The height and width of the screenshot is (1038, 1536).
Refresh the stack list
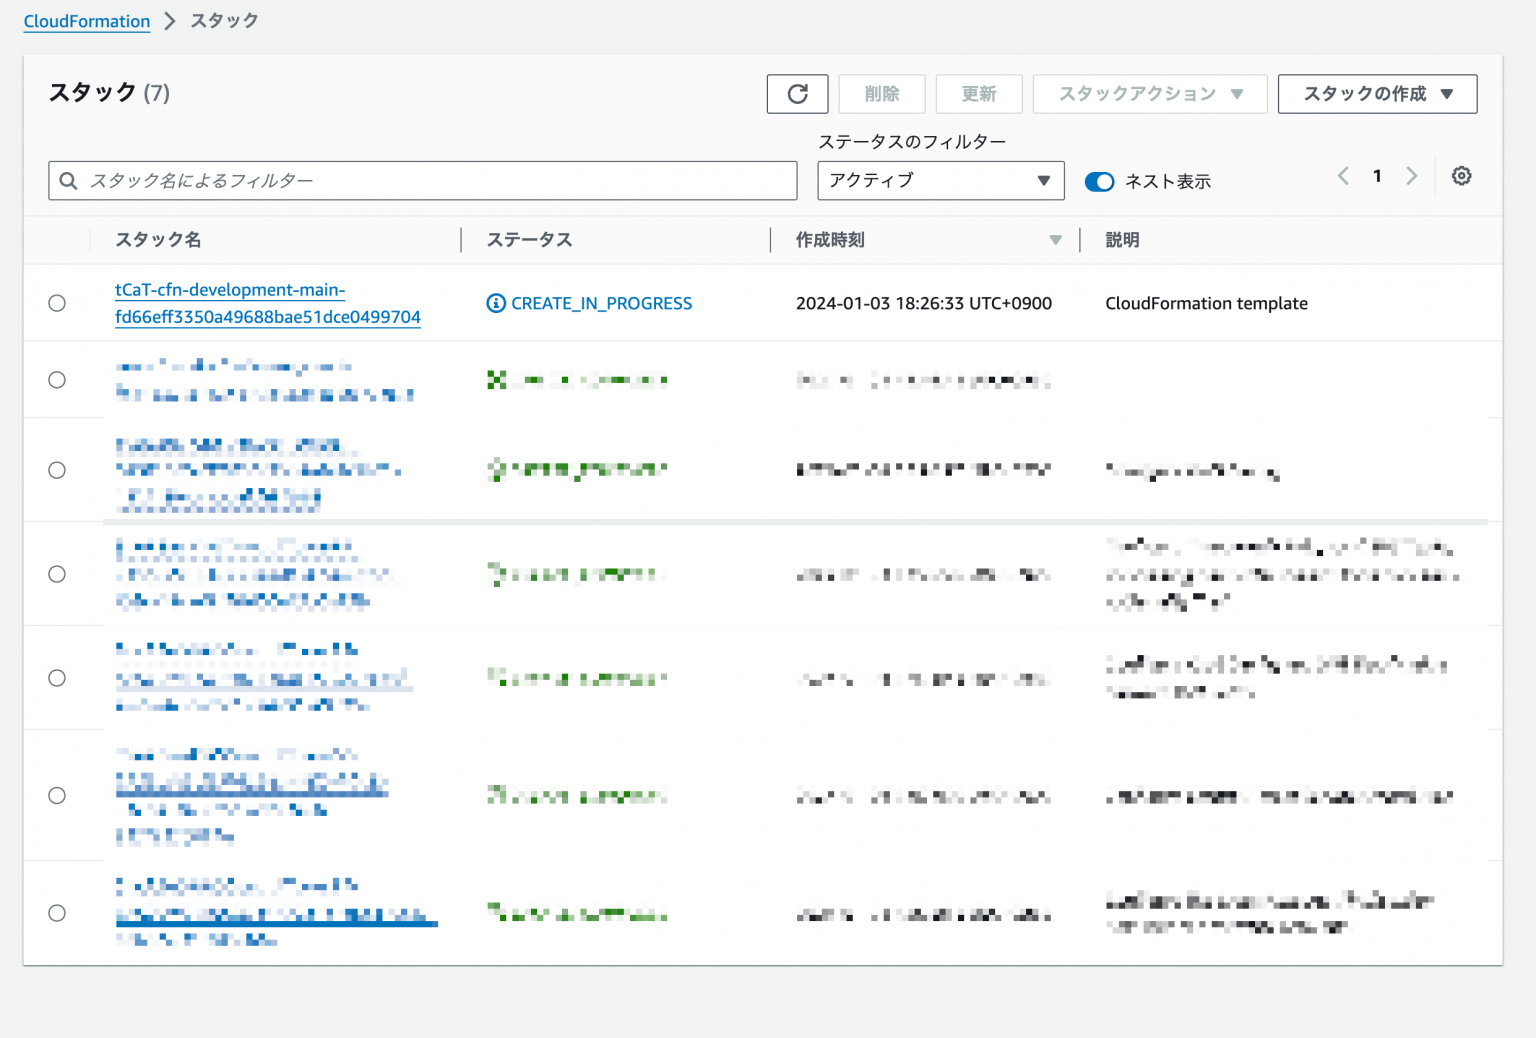[797, 94]
